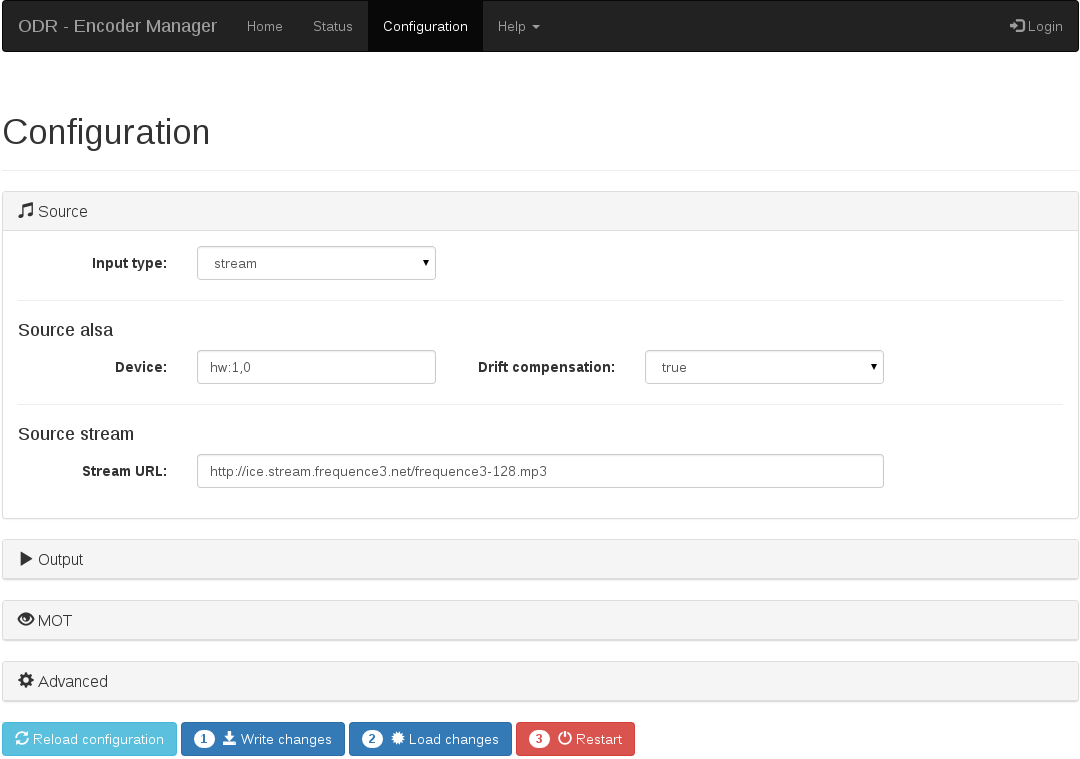Click the ODR - Encoder Manager brand link
Image resolution: width=1080 pixels, height=759 pixels.
[117, 26]
